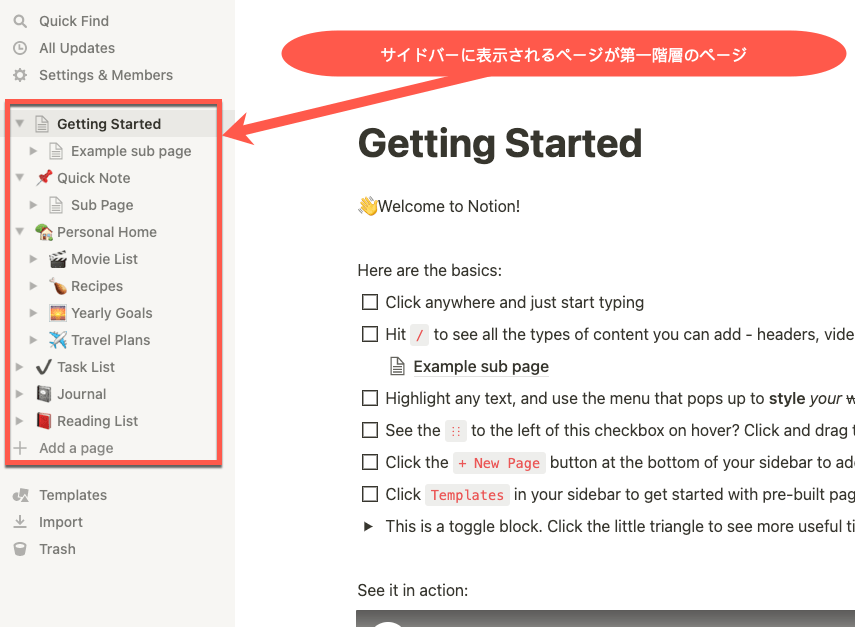Expand the Sub Page arrow in sidebar

point(33,205)
